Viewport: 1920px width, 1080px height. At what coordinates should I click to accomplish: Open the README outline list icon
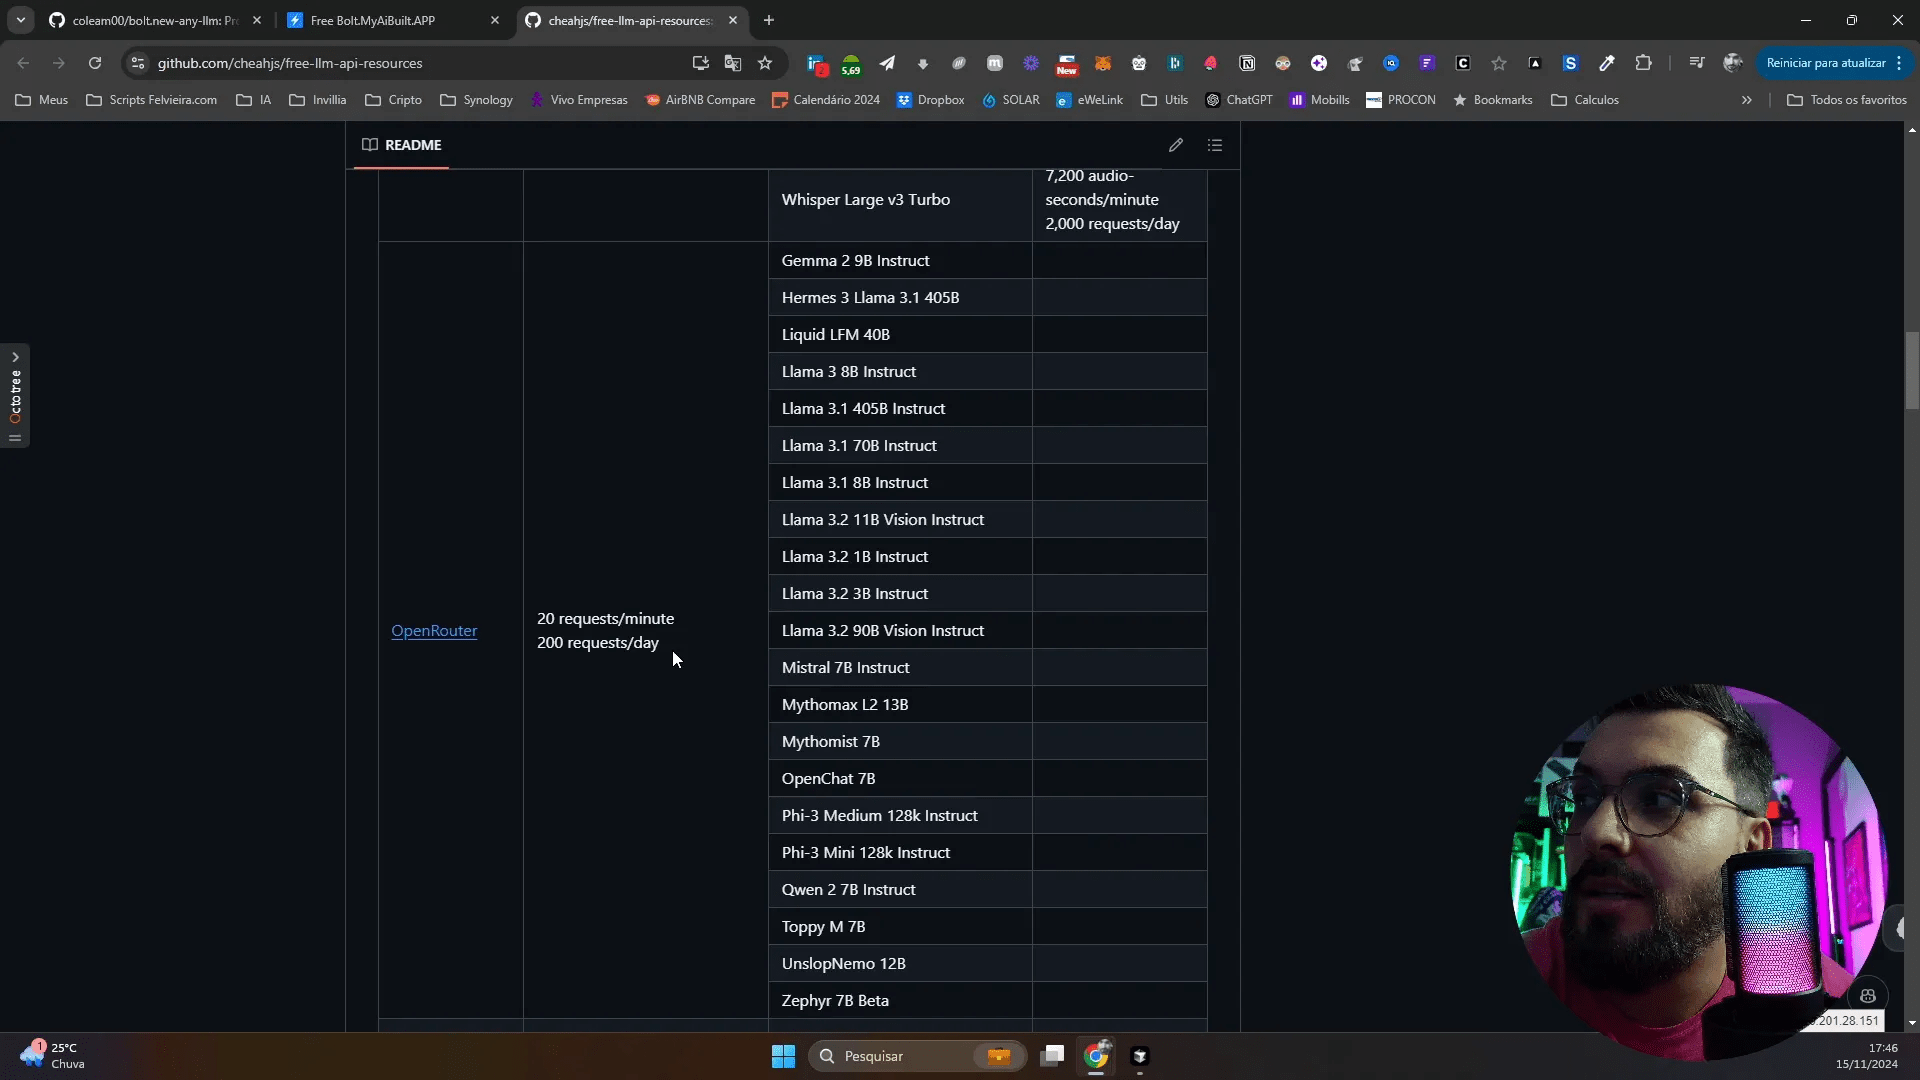pos(1215,145)
